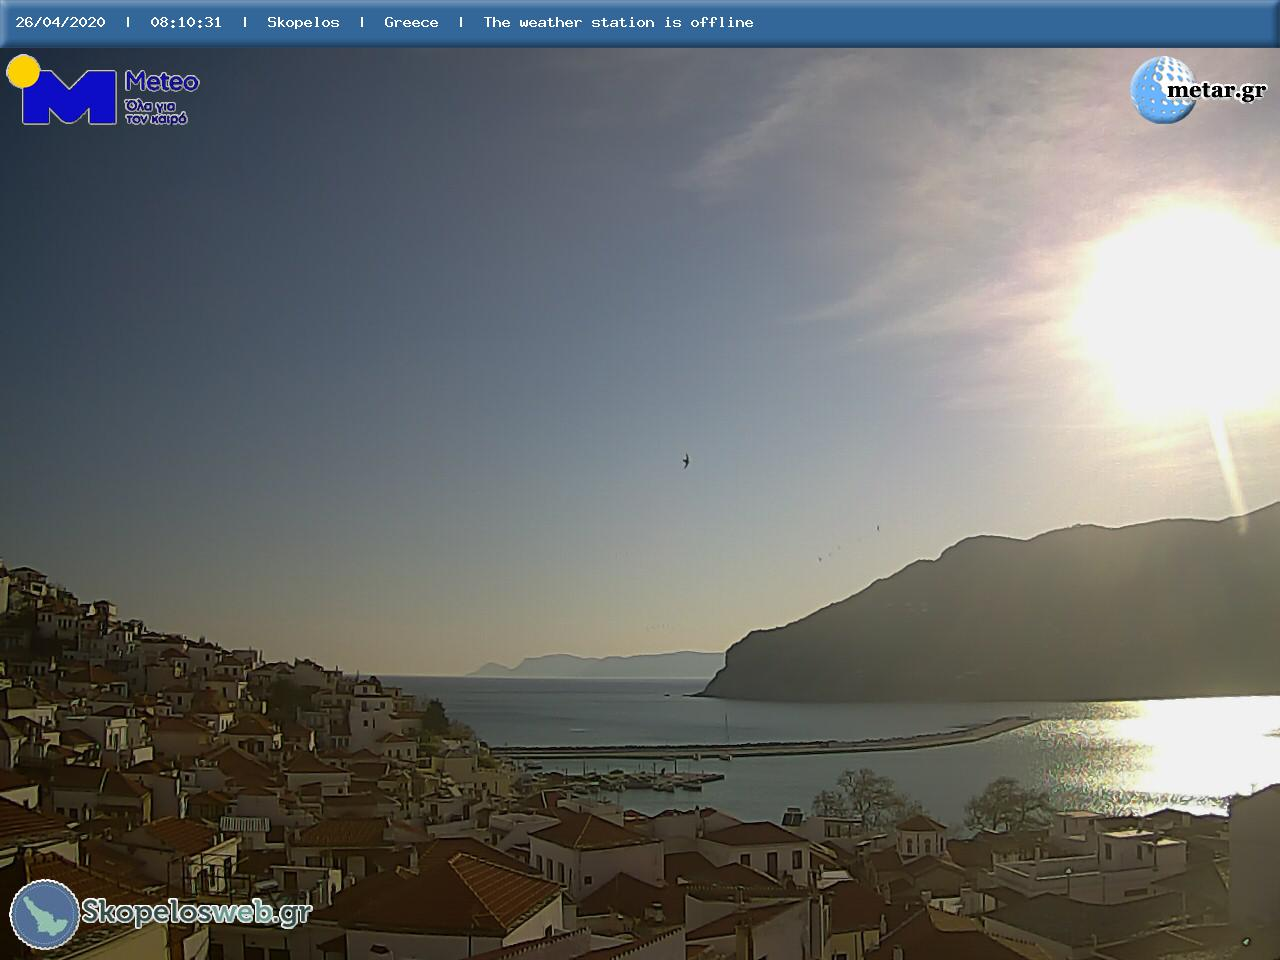Click 'The weather station is offline' message
1280x960 pixels.
618,22
